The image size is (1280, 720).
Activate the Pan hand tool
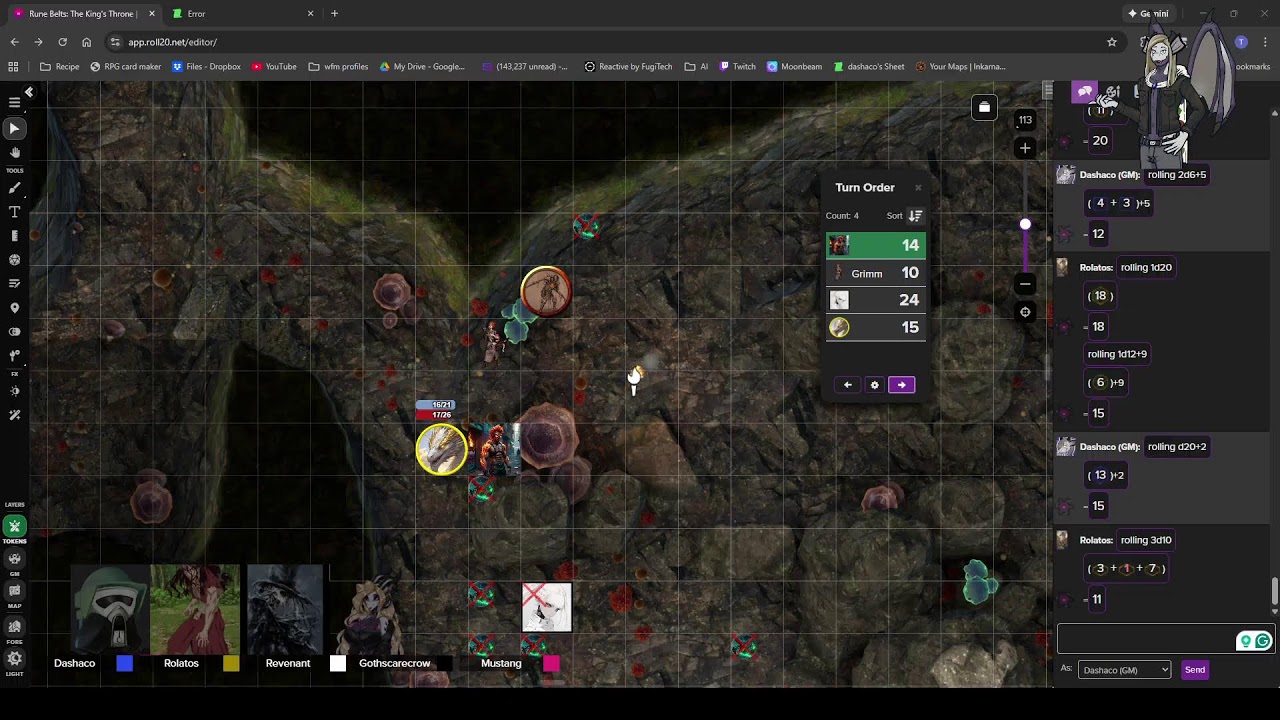point(14,153)
